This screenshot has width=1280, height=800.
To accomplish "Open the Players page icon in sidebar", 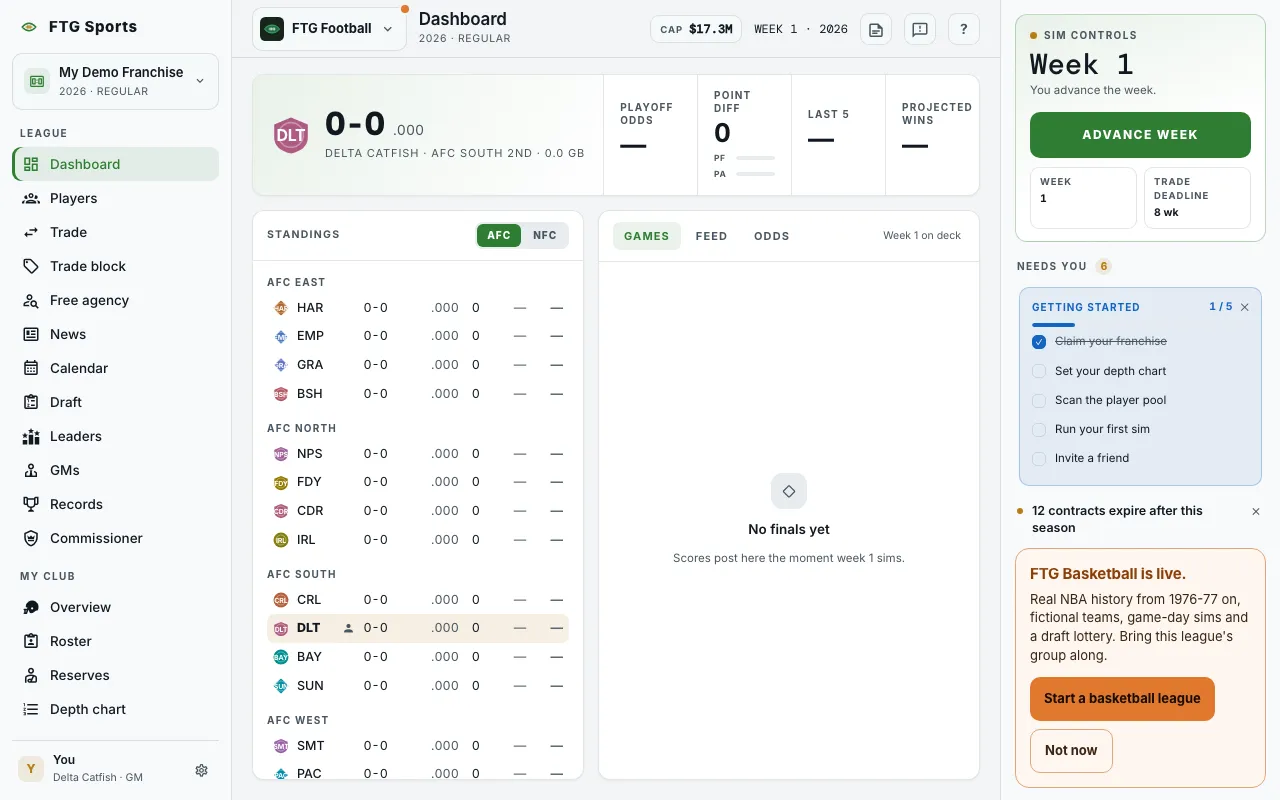I will [31, 198].
